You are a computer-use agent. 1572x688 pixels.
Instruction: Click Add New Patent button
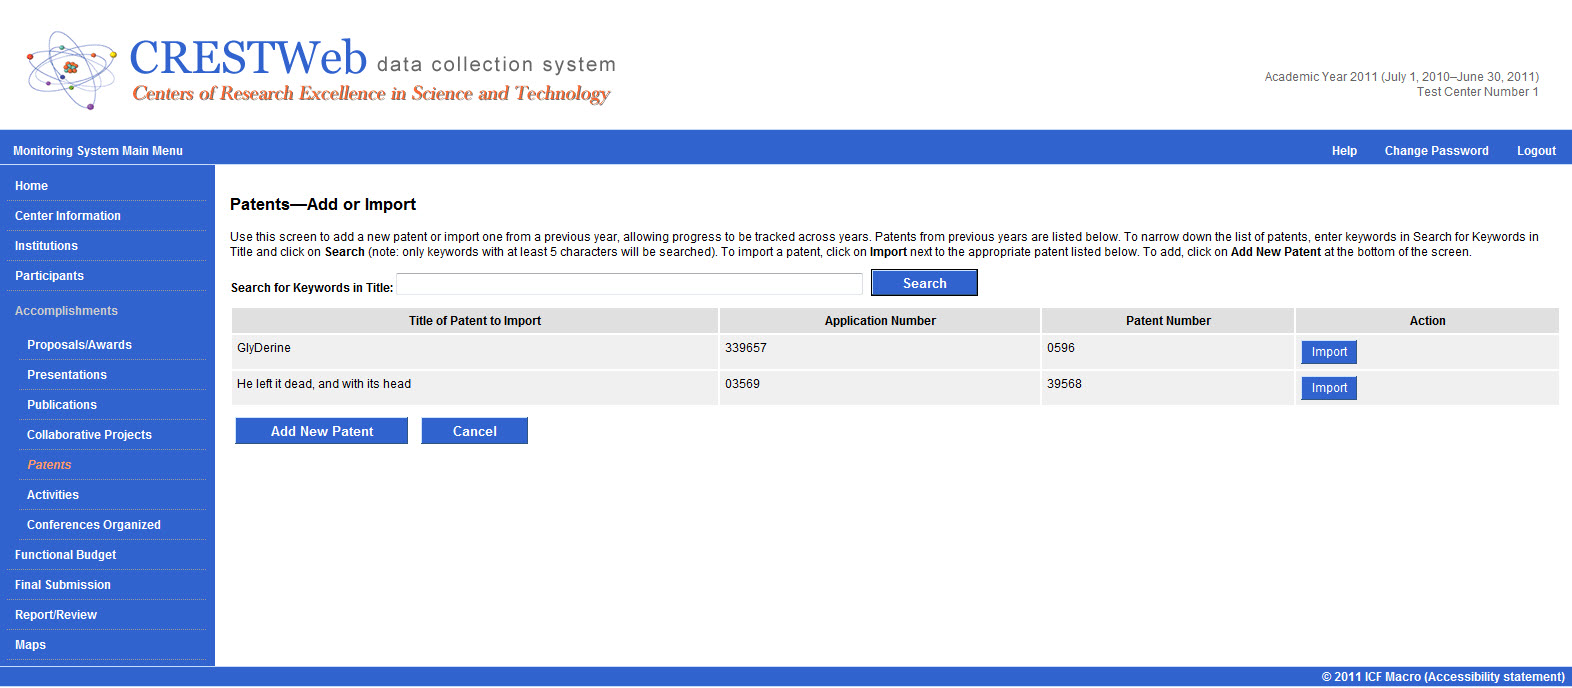(x=322, y=431)
